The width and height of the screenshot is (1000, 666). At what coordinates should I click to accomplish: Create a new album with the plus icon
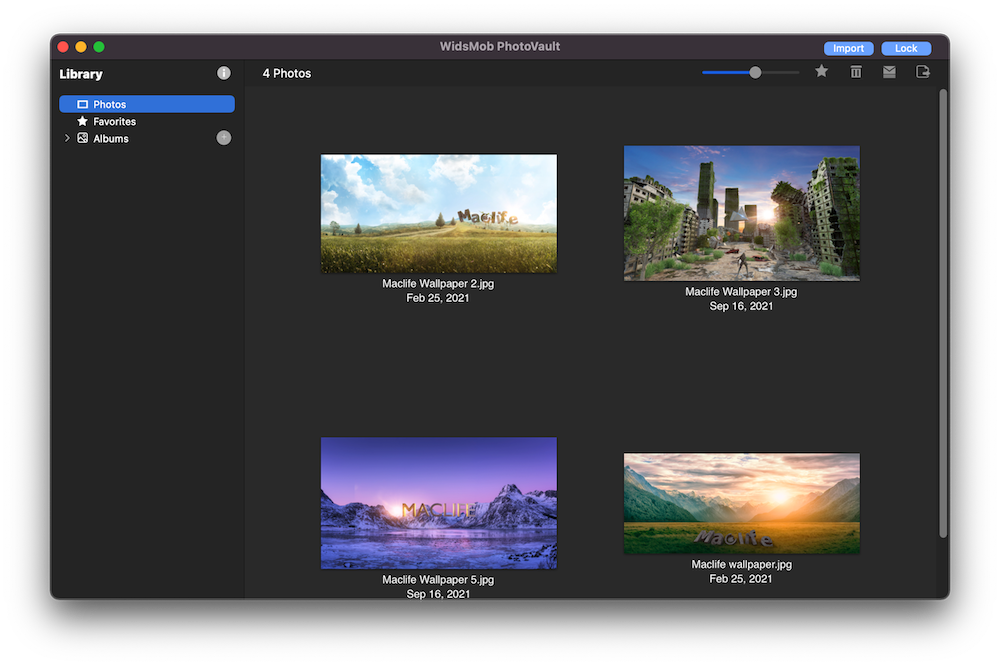[224, 137]
